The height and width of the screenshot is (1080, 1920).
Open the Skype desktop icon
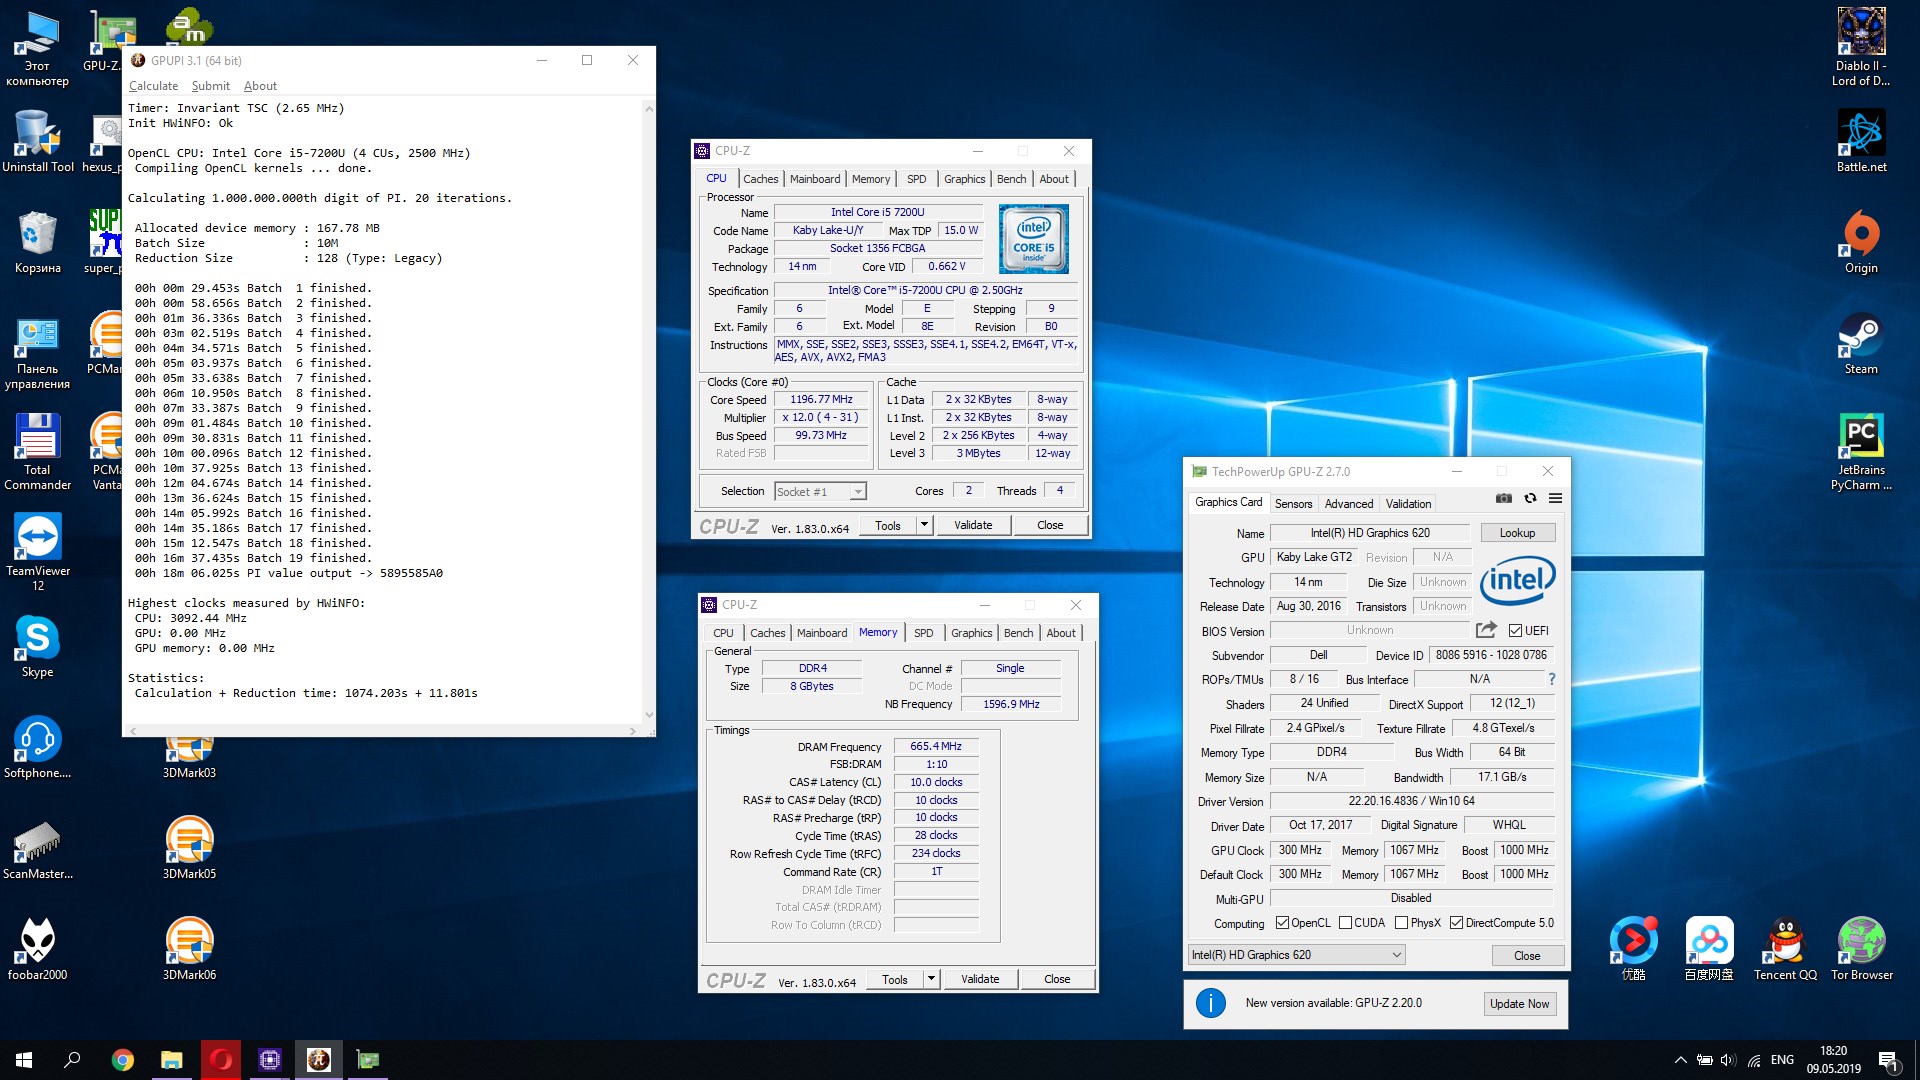click(38, 646)
